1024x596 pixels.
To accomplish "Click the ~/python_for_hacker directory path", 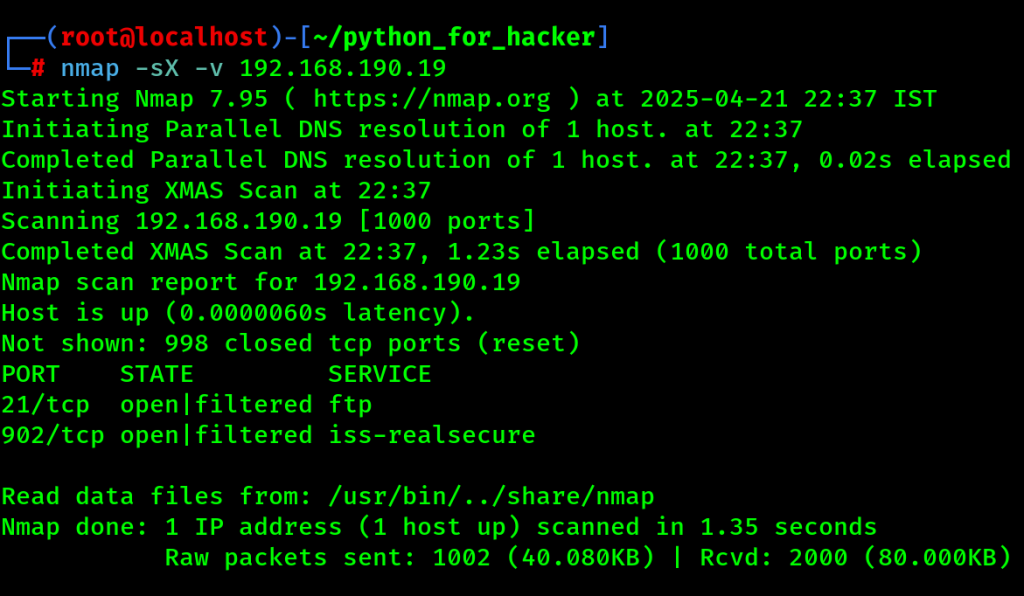I will (455, 37).
